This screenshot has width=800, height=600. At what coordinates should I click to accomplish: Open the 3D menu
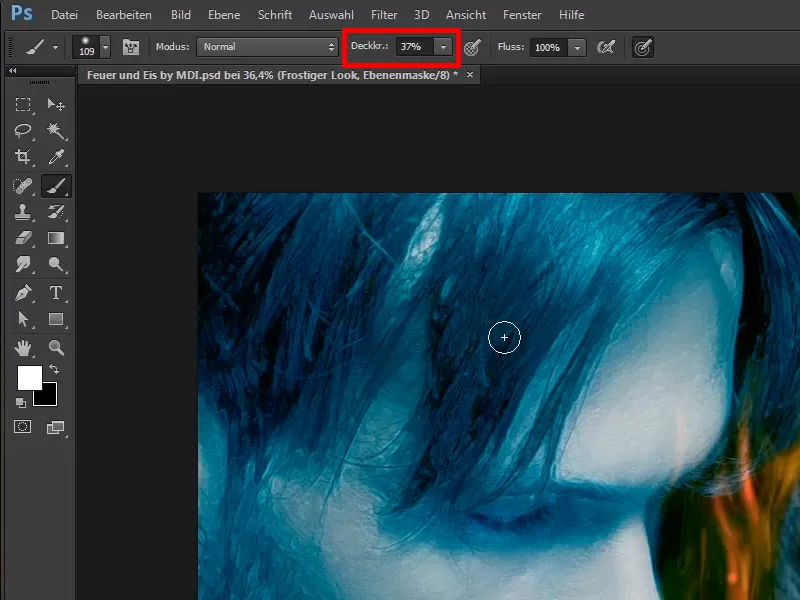pyautogui.click(x=421, y=15)
